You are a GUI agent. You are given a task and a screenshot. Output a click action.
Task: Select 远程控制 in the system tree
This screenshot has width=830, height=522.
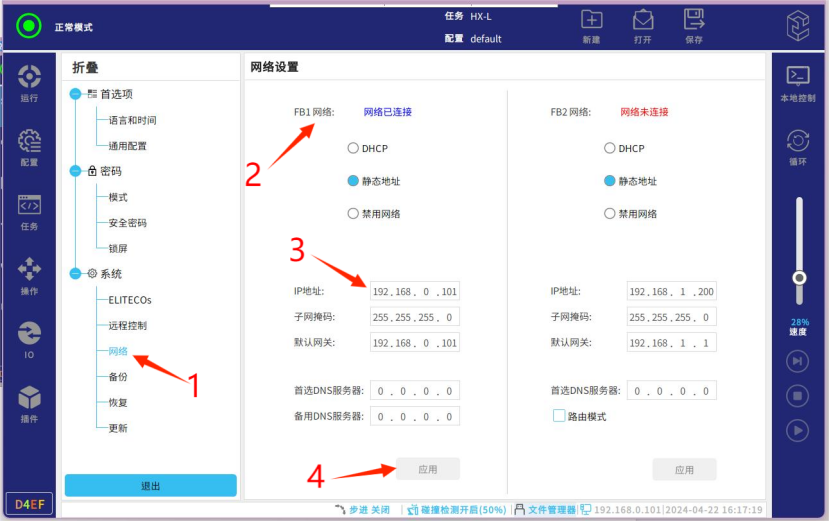pos(127,326)
